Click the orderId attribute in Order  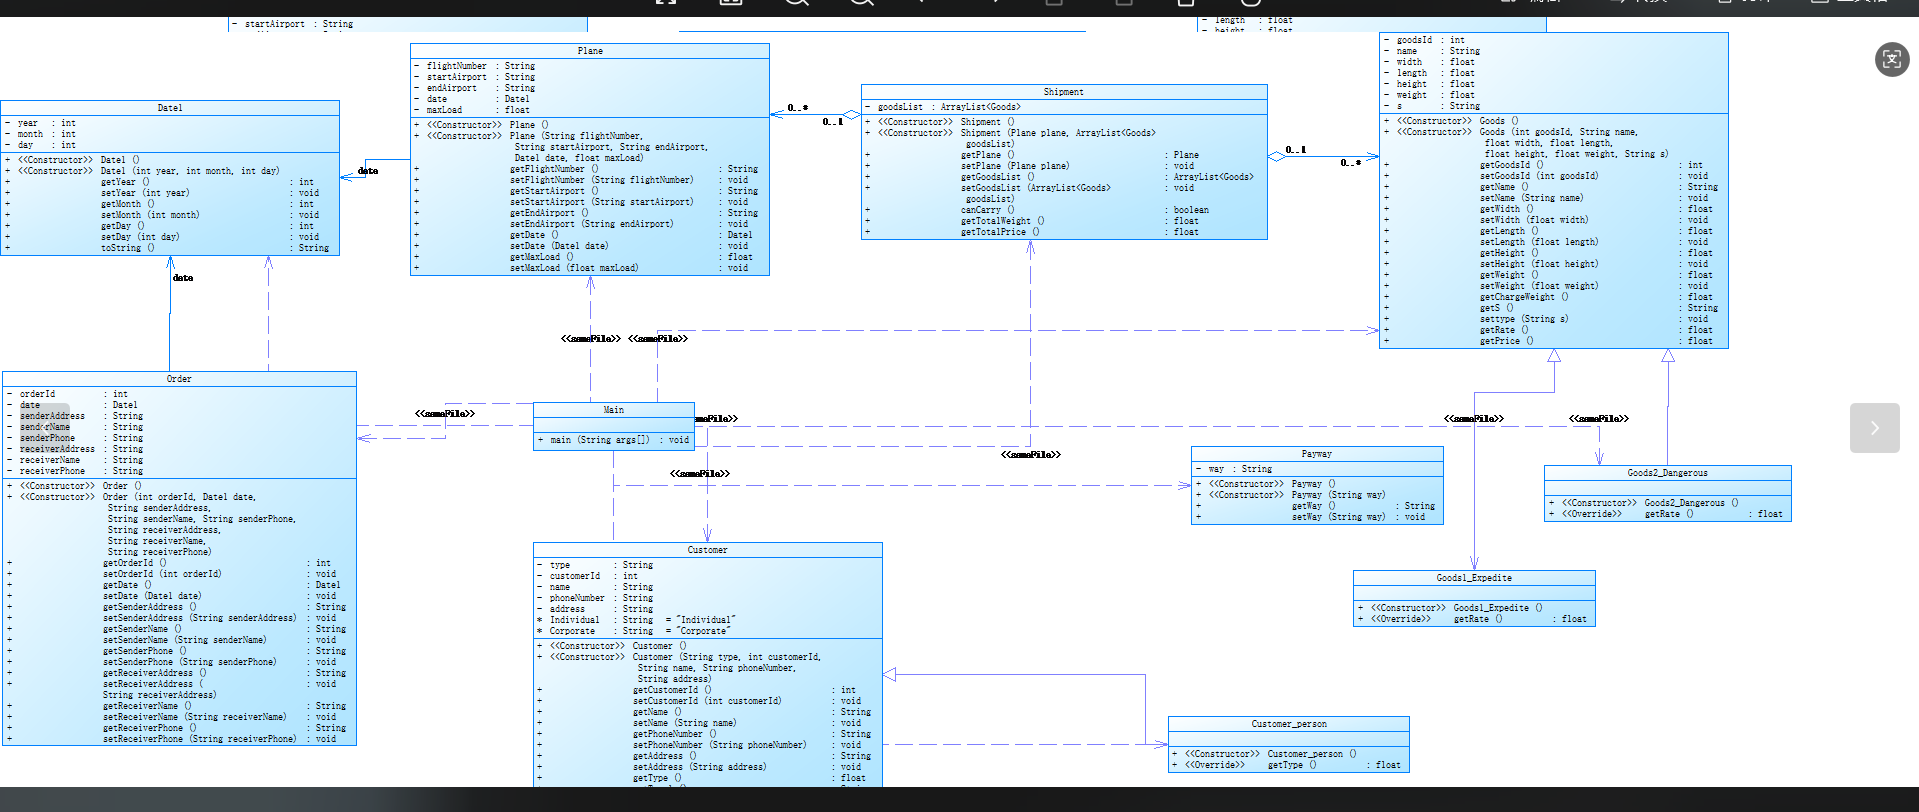pos(38,394)
